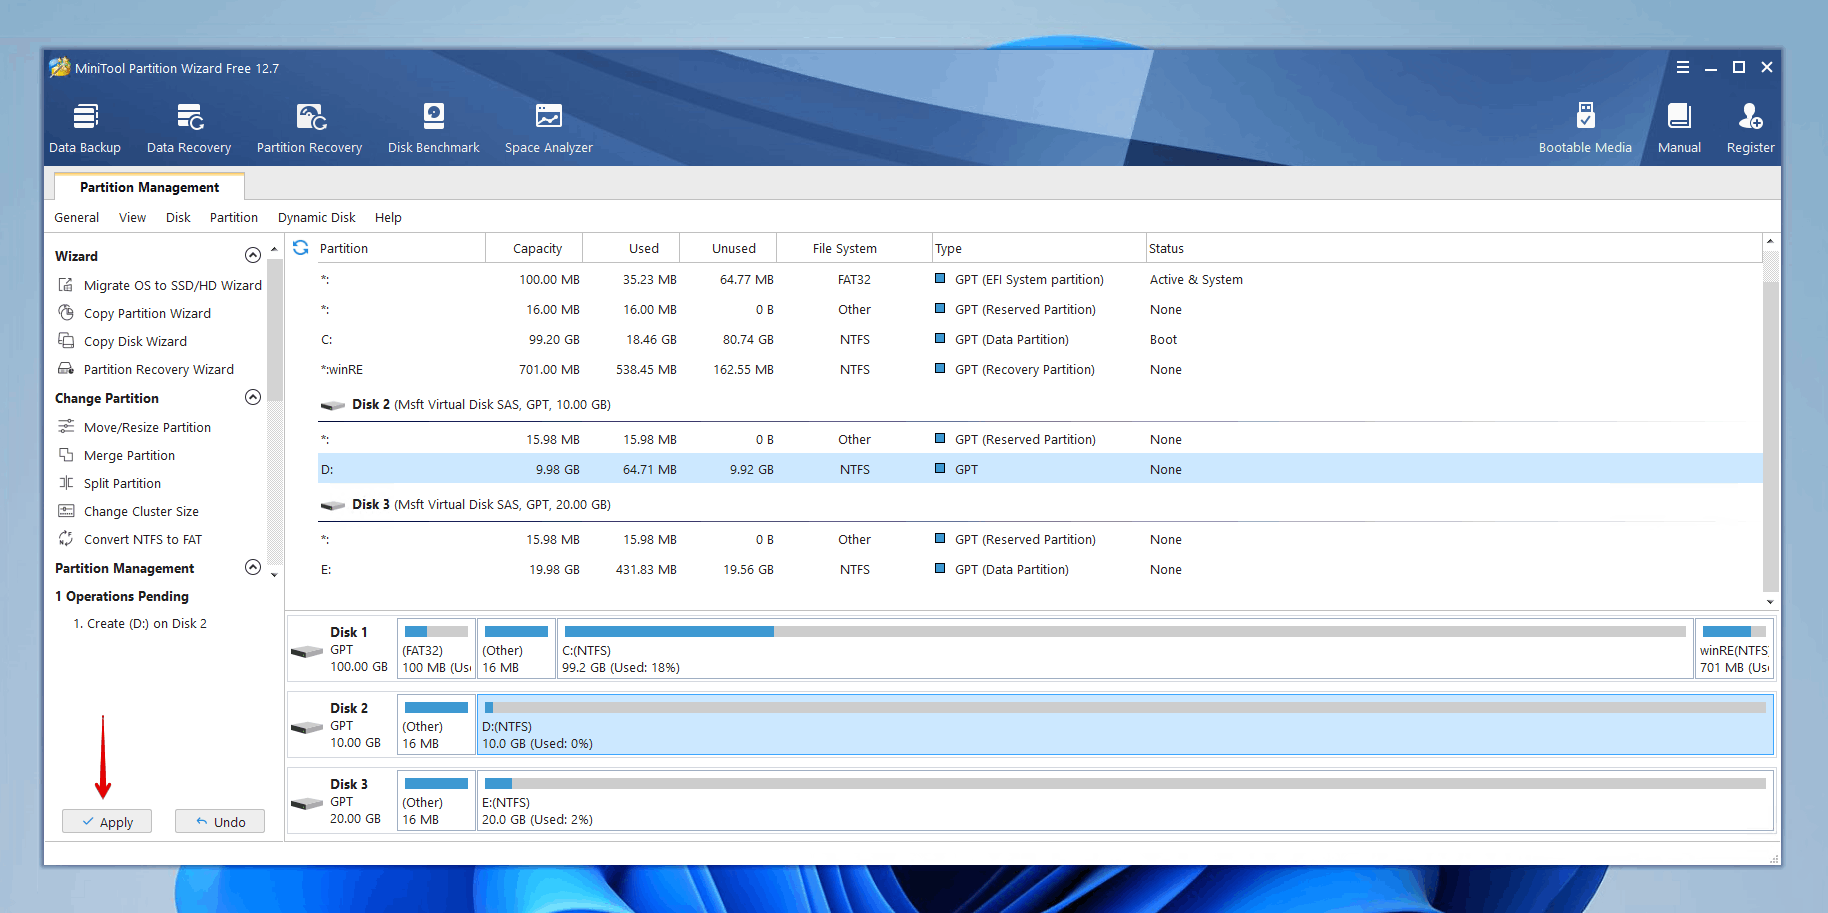Open the Partition menu
The image size is (1828, 913).
pyautogui.click(x=234, y=217)
